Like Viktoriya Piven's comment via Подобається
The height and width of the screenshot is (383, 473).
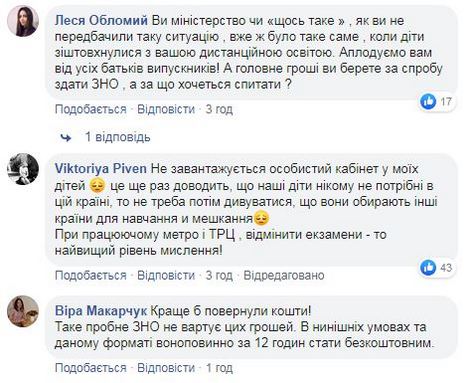pos(91,275)
